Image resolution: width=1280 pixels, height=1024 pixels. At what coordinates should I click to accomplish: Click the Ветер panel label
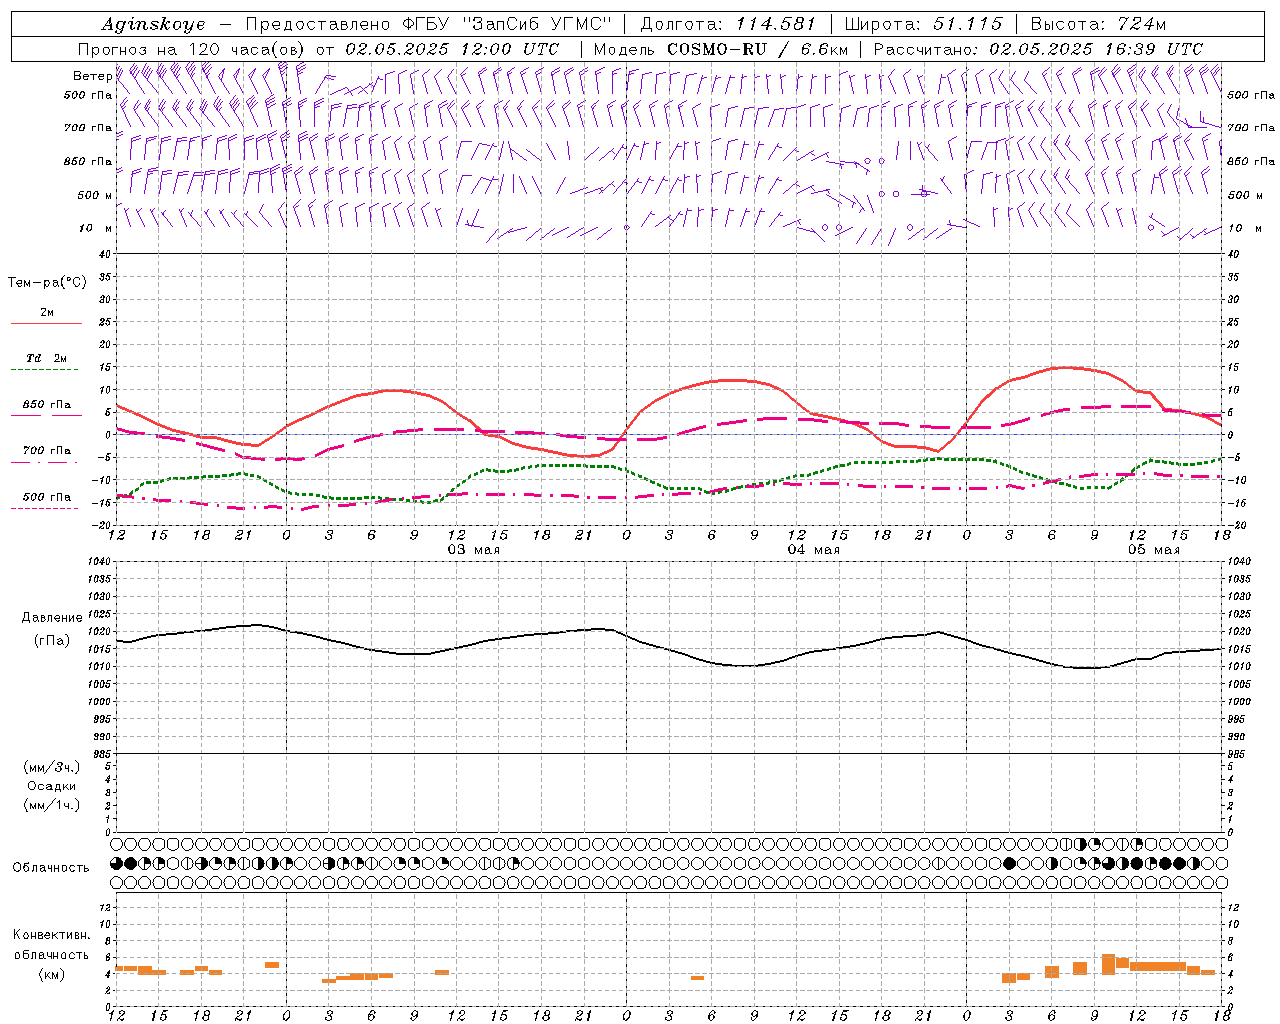pyautogui.click(x=92, y=76)
